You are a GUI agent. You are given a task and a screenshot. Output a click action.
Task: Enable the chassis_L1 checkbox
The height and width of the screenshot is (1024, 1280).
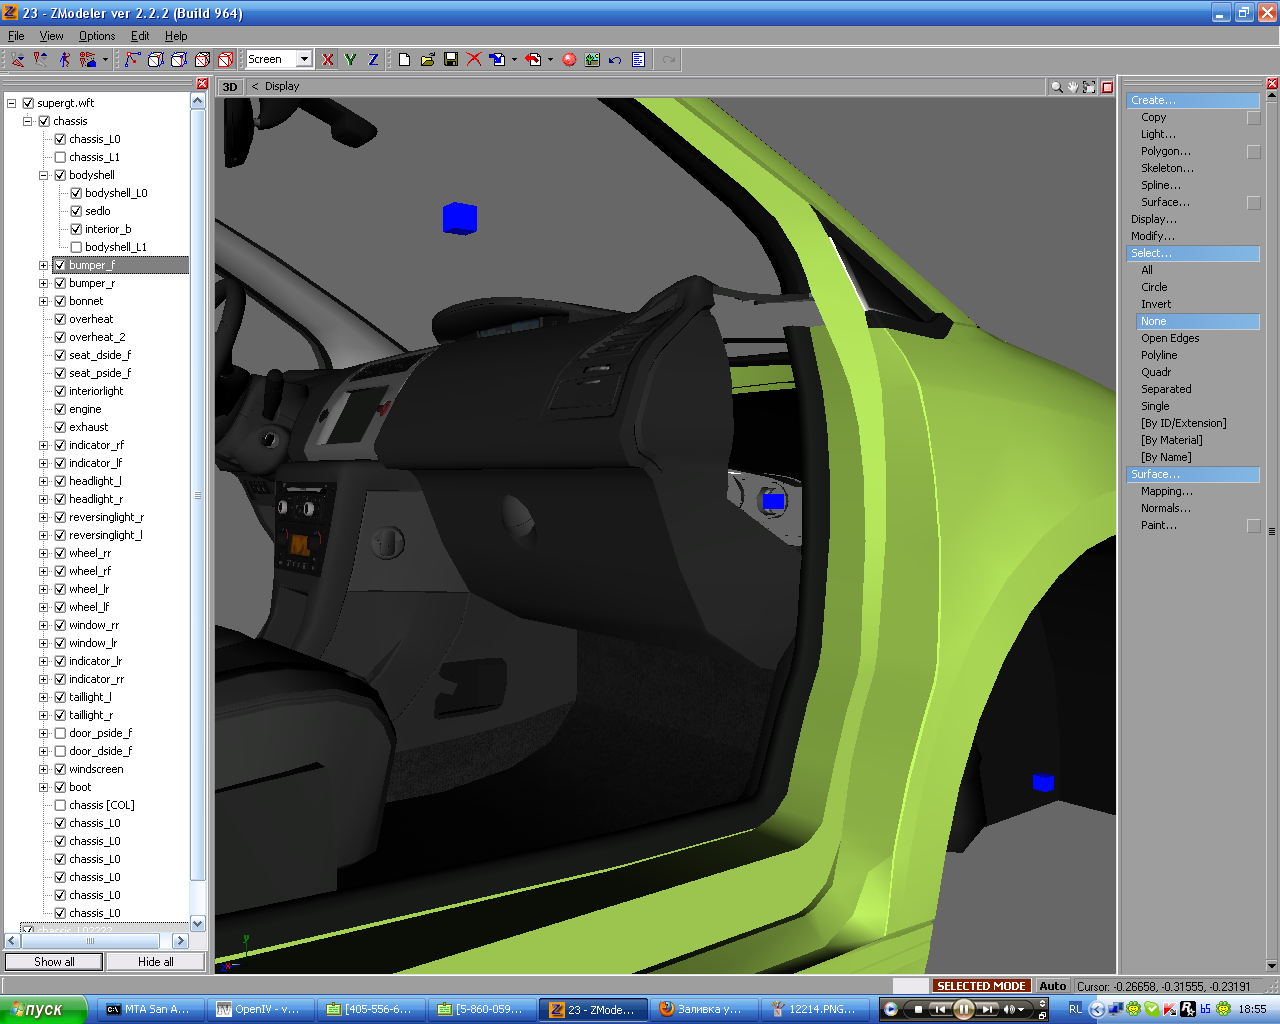(60, 157)
